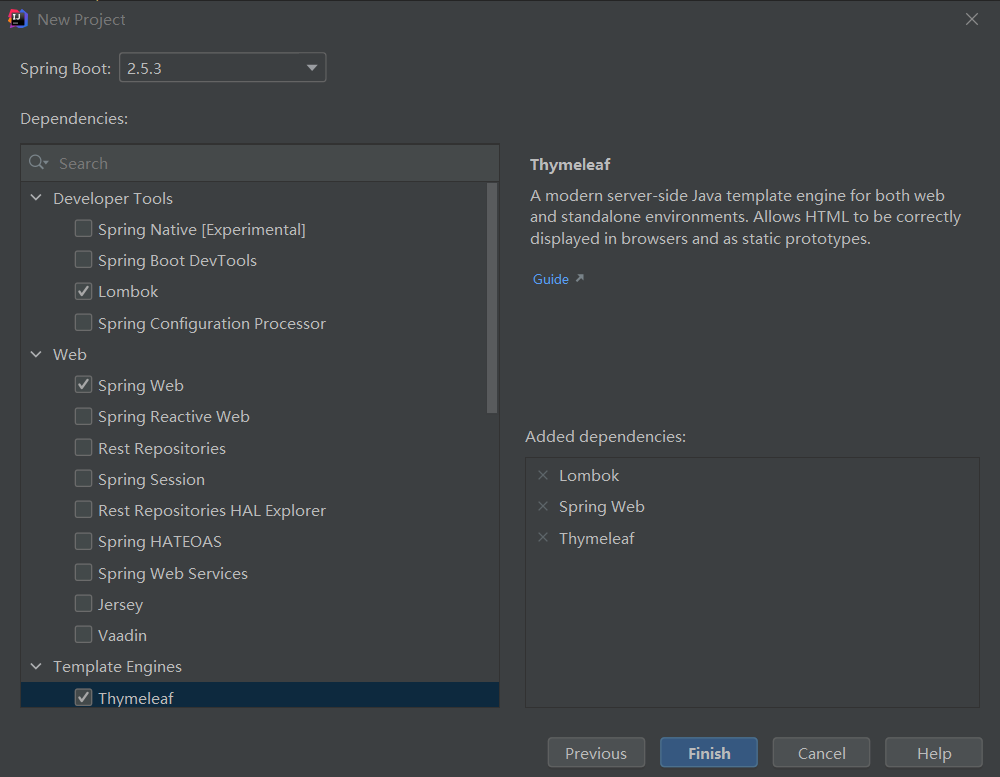Select the Web tree label

(70, 355)
